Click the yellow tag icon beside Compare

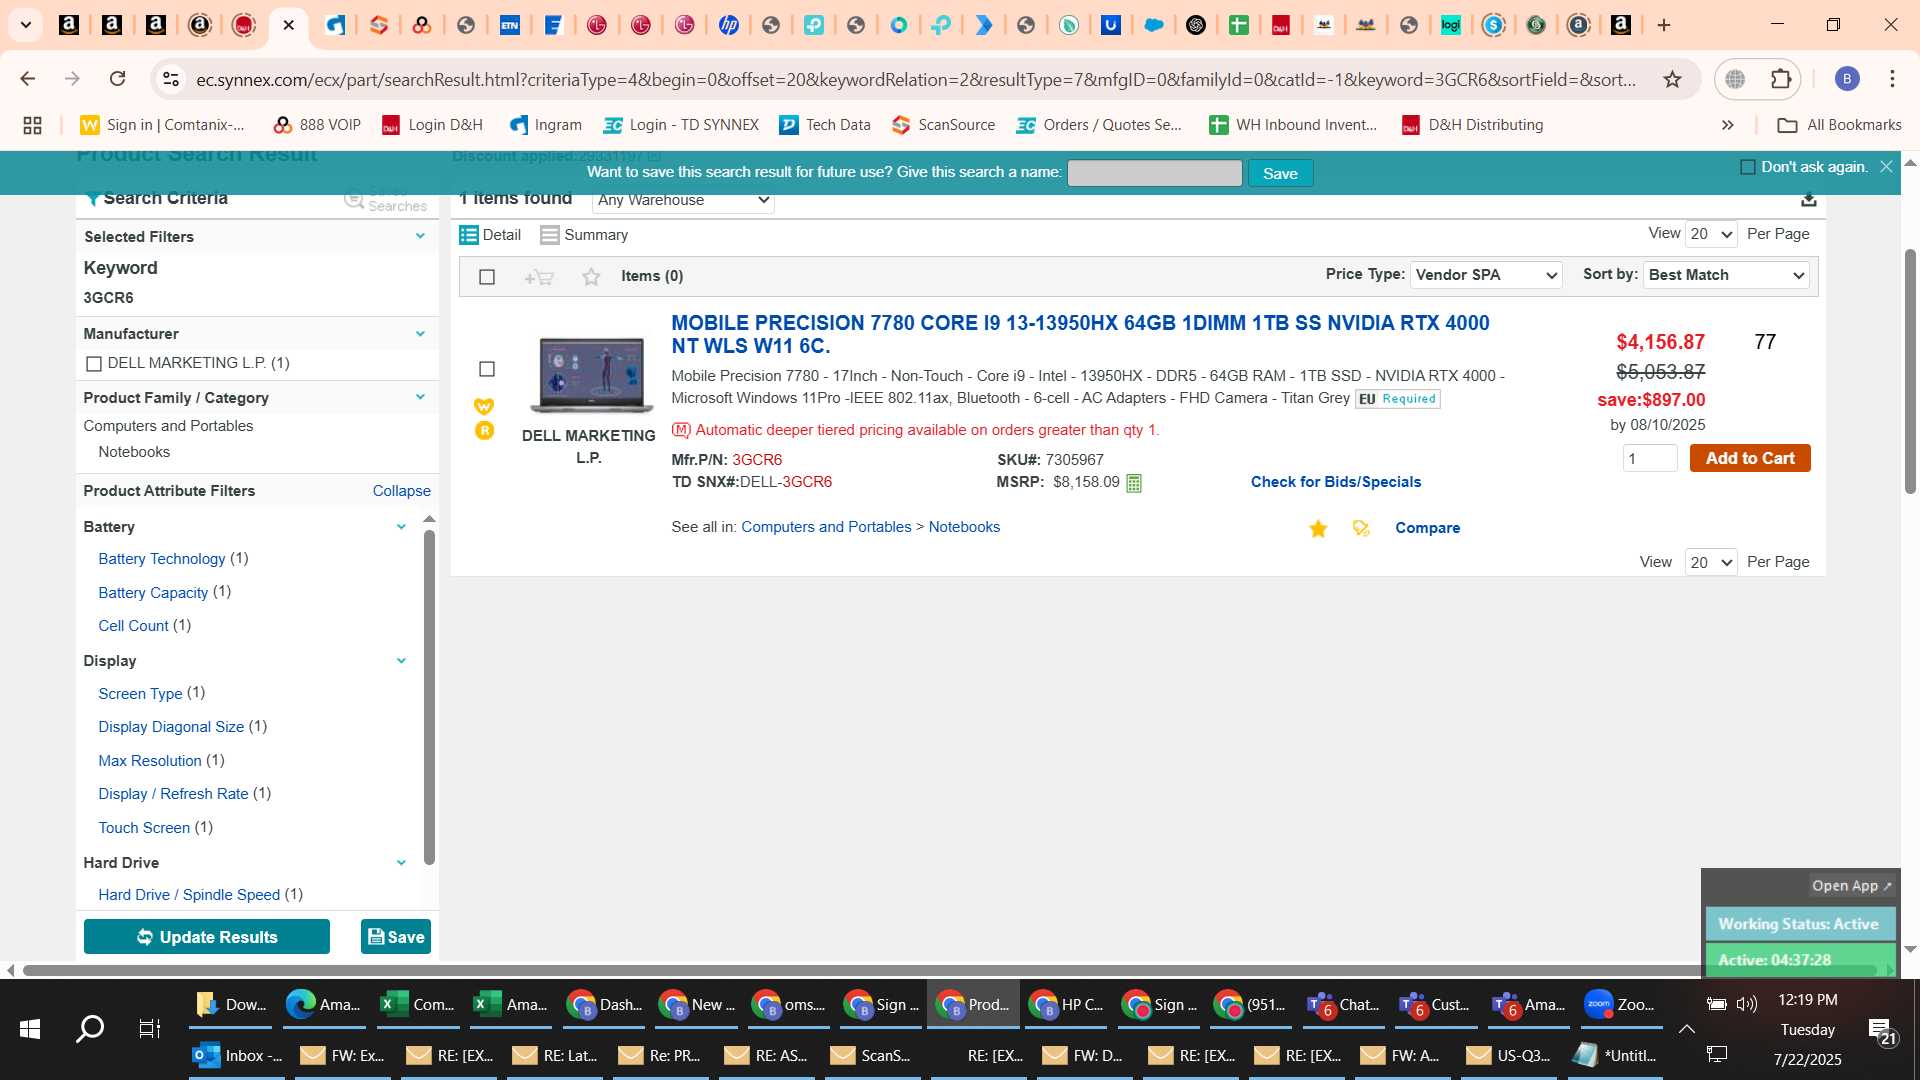pos(1361,528)
